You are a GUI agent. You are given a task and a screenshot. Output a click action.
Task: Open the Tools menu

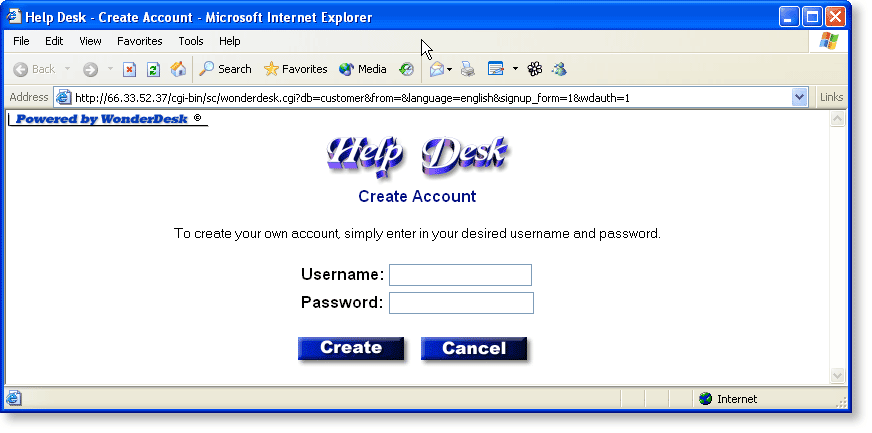191,41
